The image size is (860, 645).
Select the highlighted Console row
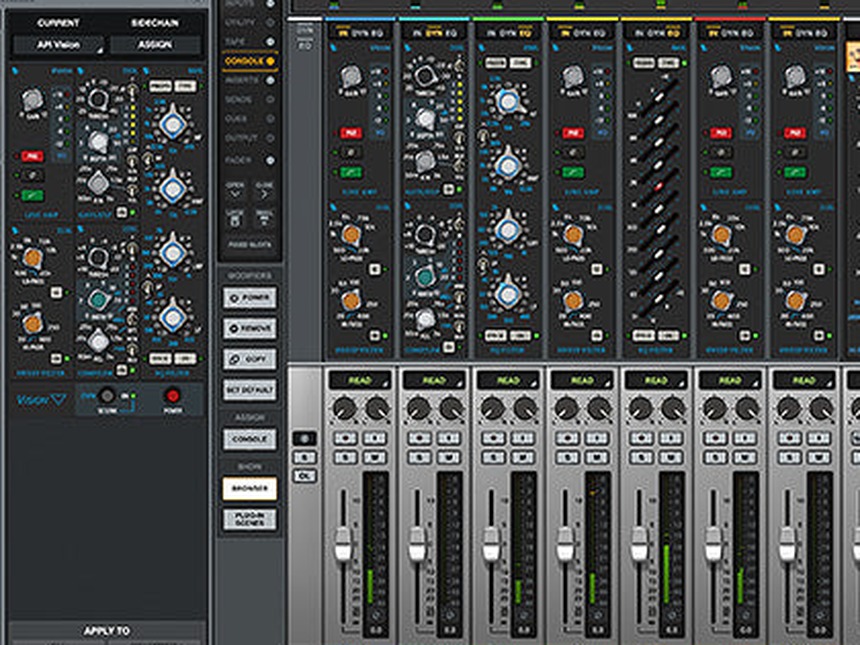click(x=250, y=61)
